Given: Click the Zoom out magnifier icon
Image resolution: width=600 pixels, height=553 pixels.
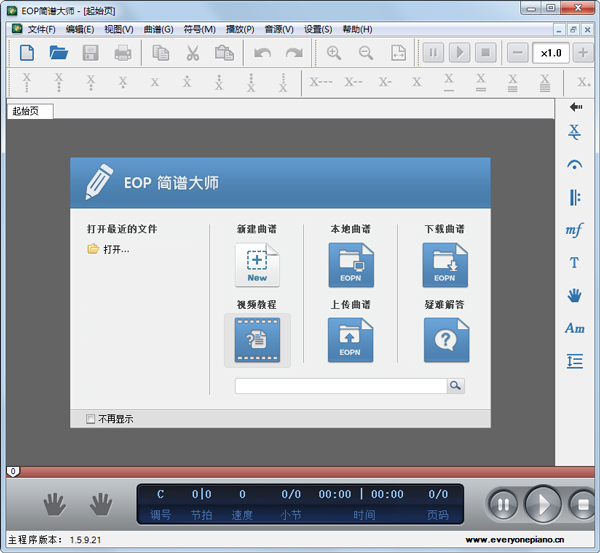Looking at the screenshot, I should tap(366, 53).
